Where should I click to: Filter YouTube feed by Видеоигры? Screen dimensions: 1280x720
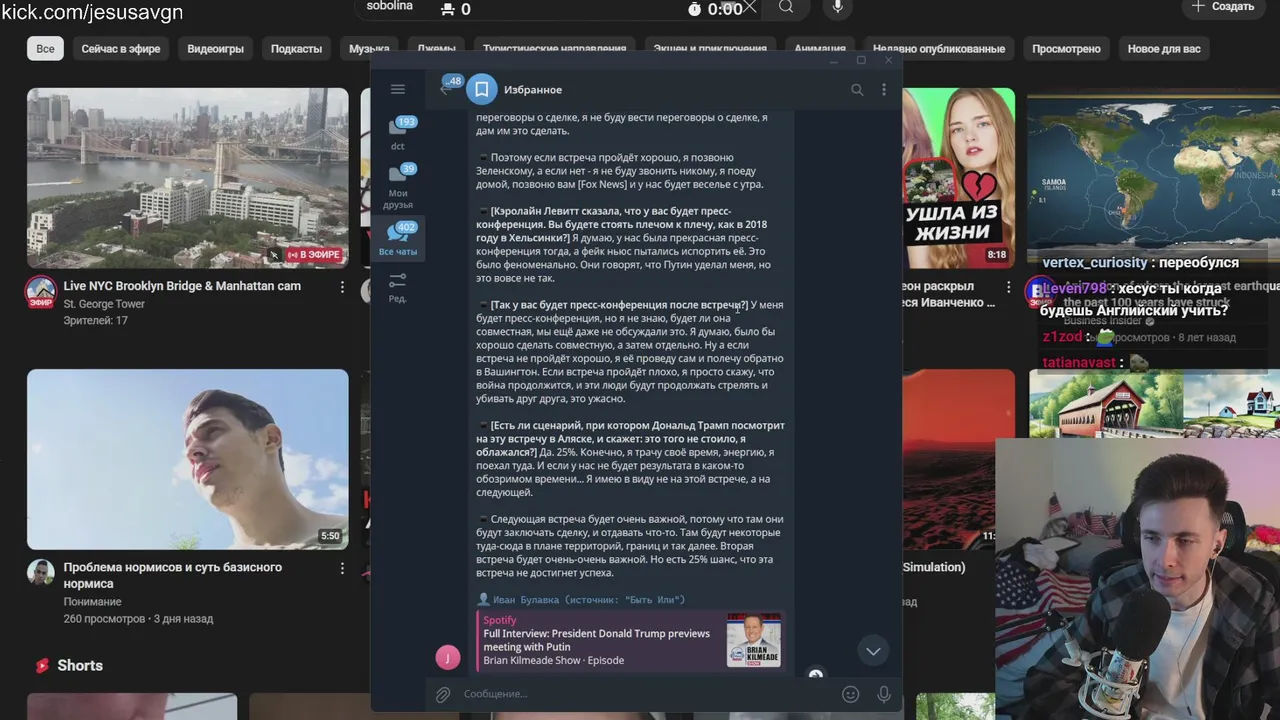pos(215,49)
